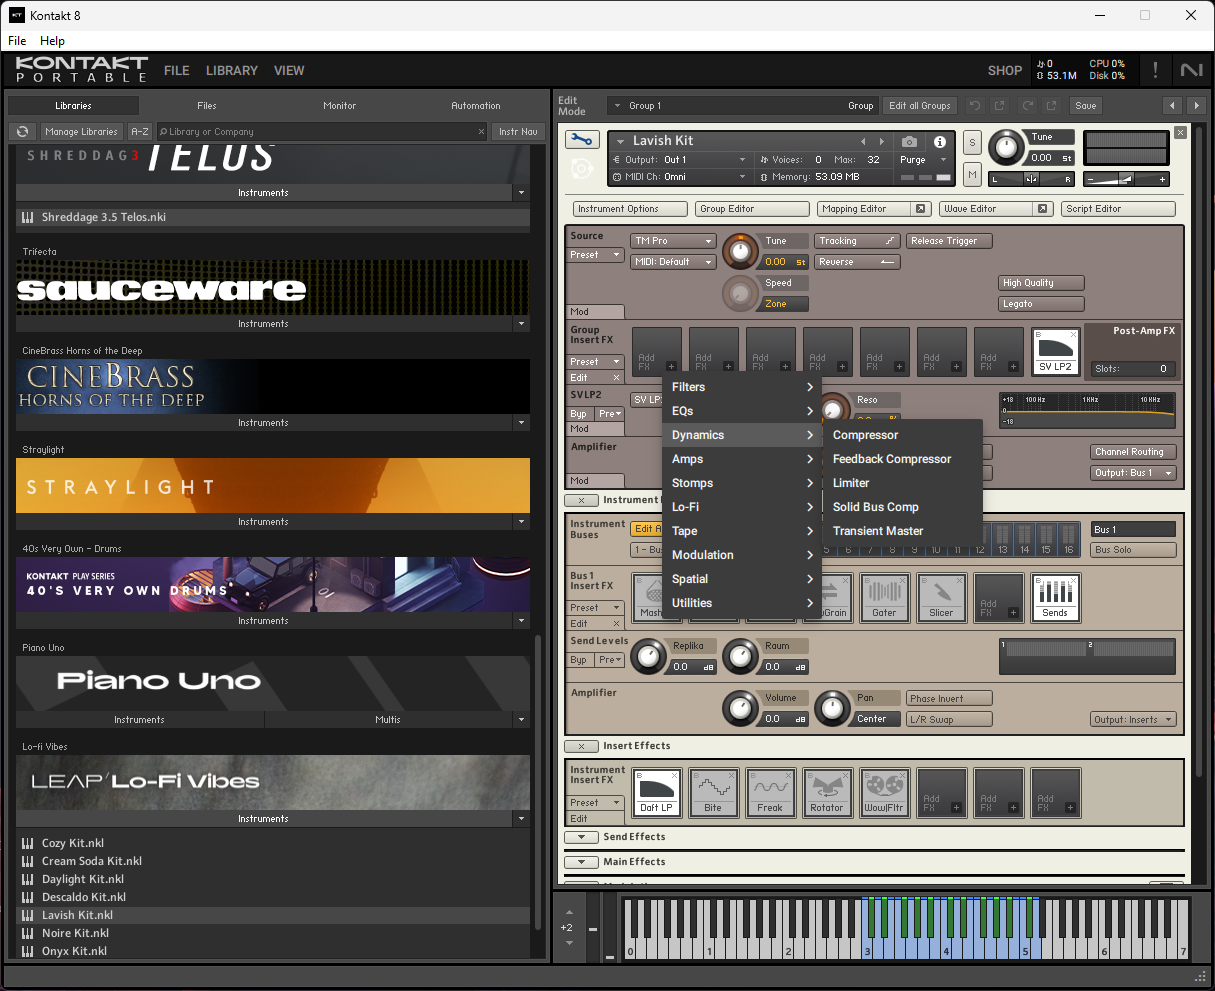Switch to the Files tab
Screen dimensions: 1215x991
click(207, 105)
